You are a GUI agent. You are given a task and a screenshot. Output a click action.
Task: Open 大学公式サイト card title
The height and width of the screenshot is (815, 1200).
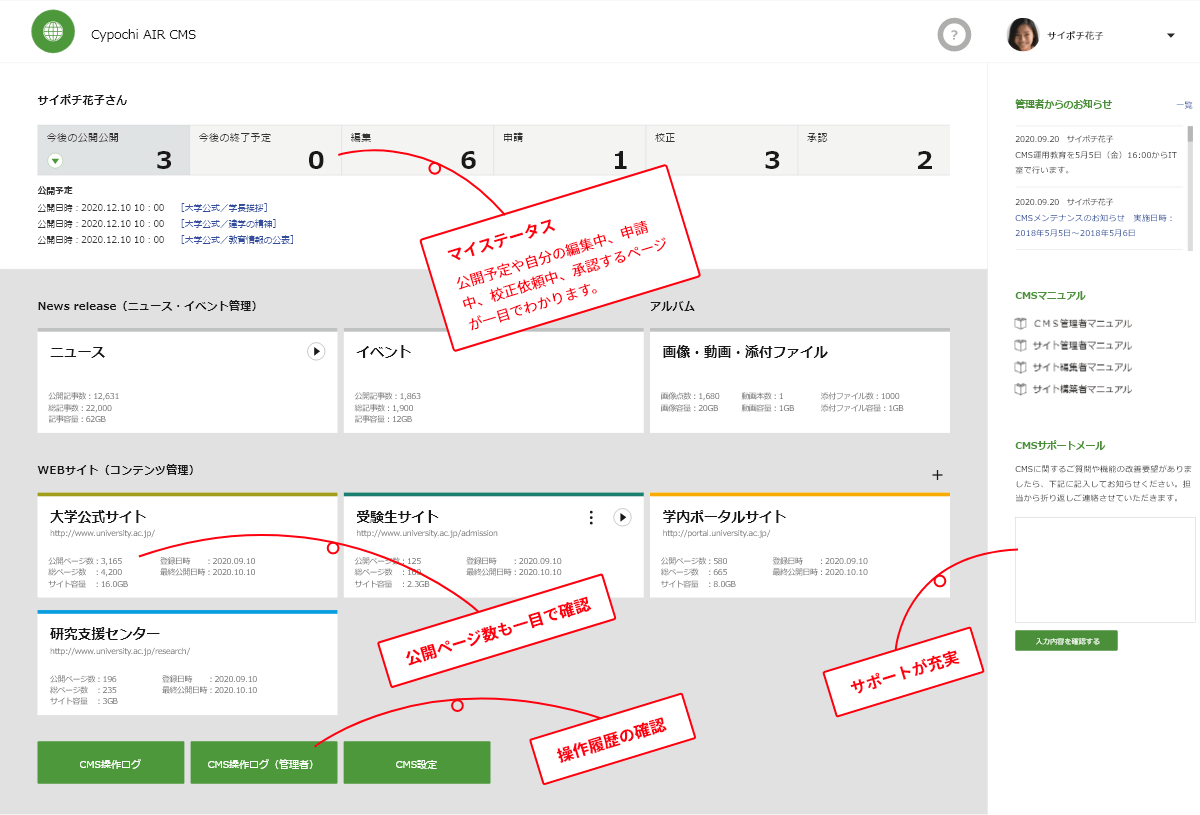click(98, 517)
